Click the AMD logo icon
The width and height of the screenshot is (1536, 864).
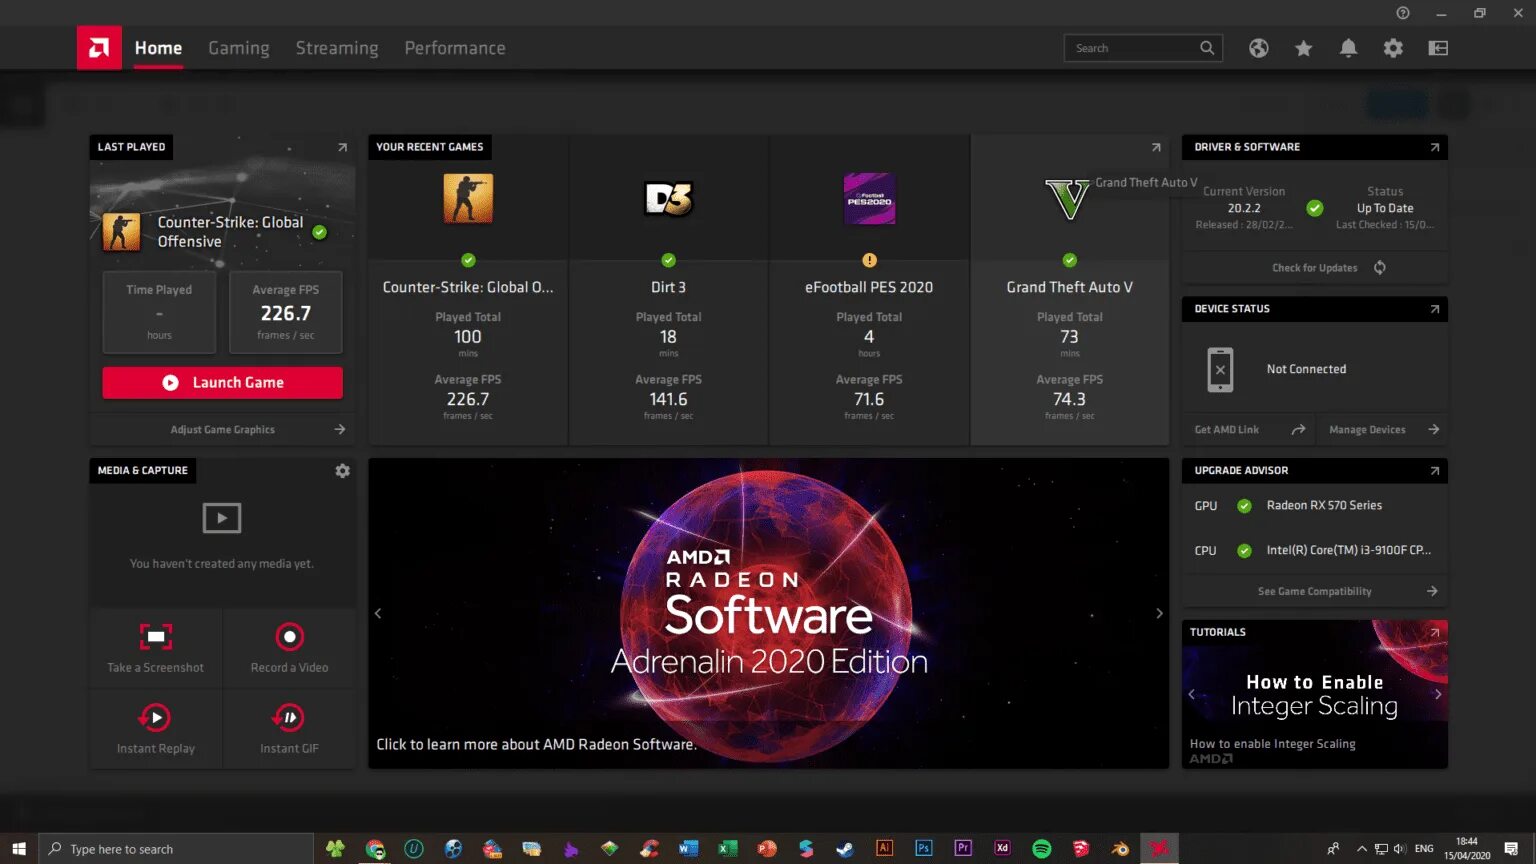click(99, 48)
